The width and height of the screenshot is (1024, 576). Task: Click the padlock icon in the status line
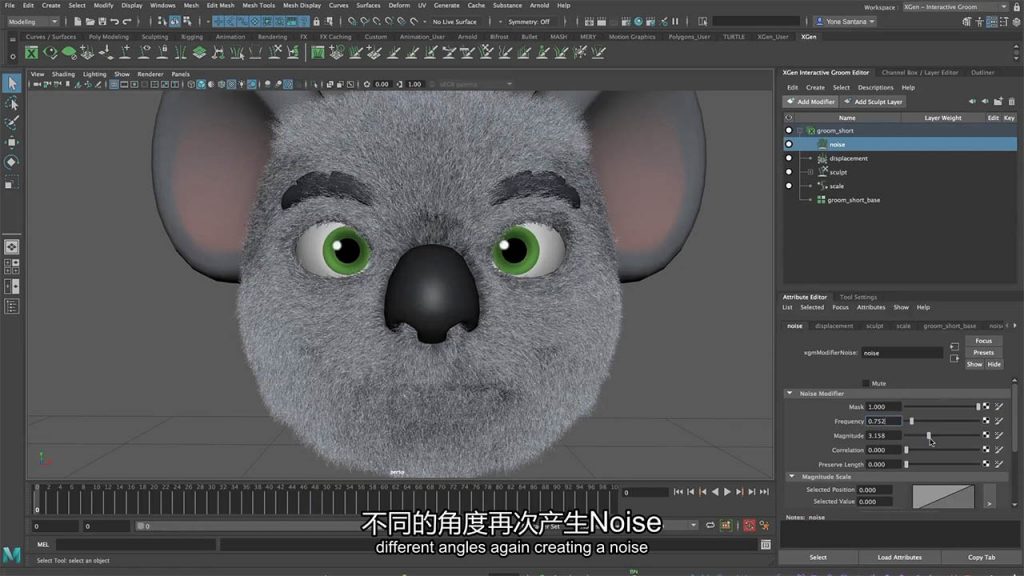click(317, 22)
